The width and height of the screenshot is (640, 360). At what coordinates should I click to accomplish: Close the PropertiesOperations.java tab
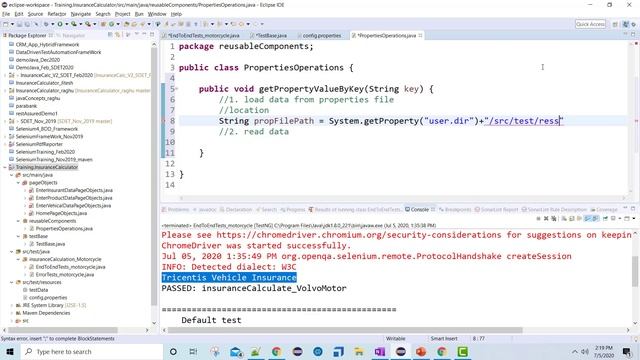point(420,36)
